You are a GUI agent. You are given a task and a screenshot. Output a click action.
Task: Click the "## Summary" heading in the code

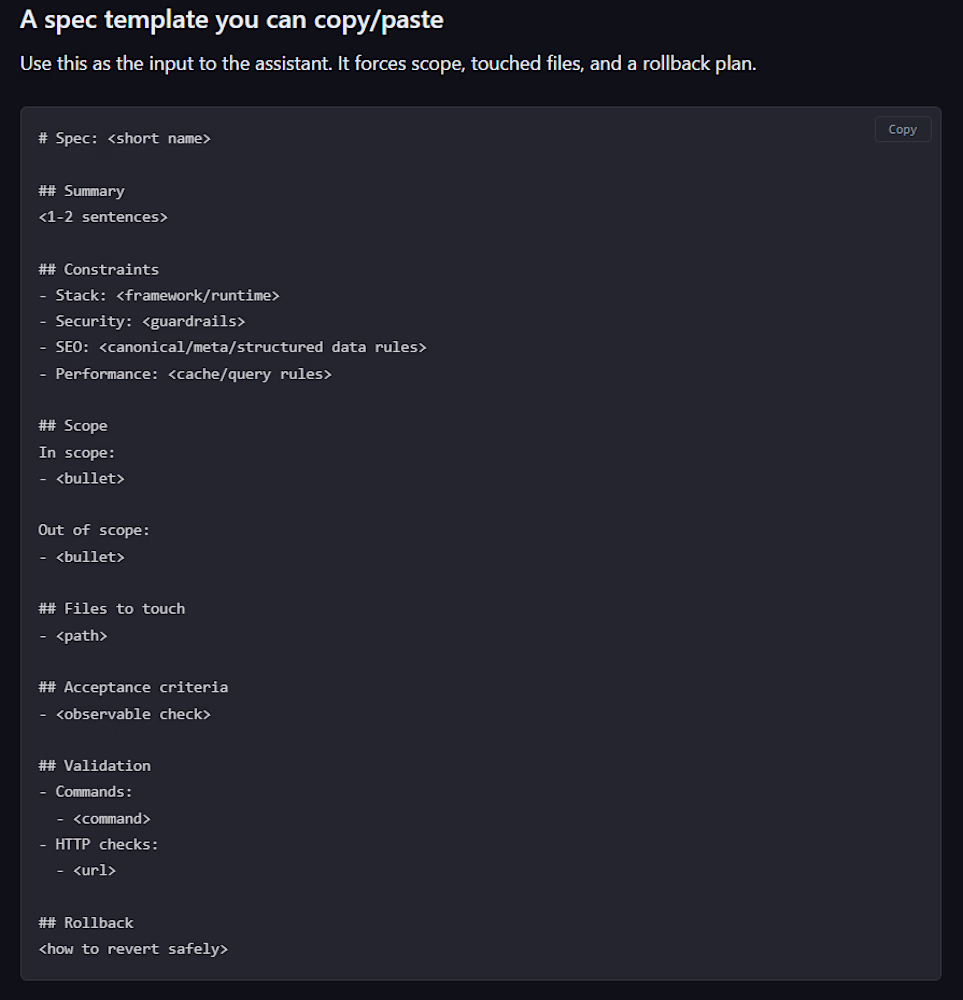81,190
